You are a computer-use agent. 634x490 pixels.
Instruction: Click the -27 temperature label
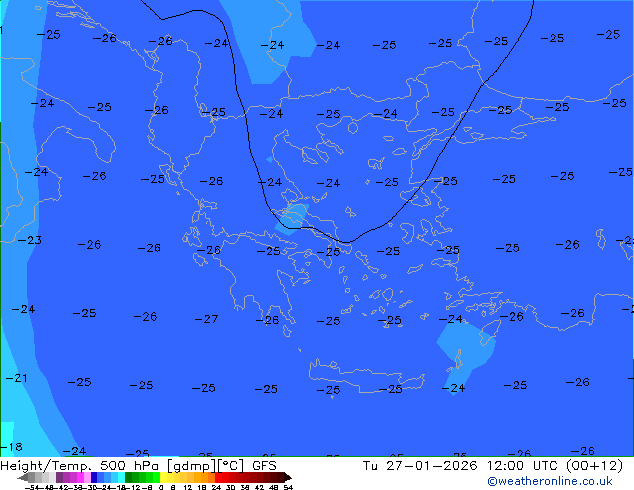point(206,319)
